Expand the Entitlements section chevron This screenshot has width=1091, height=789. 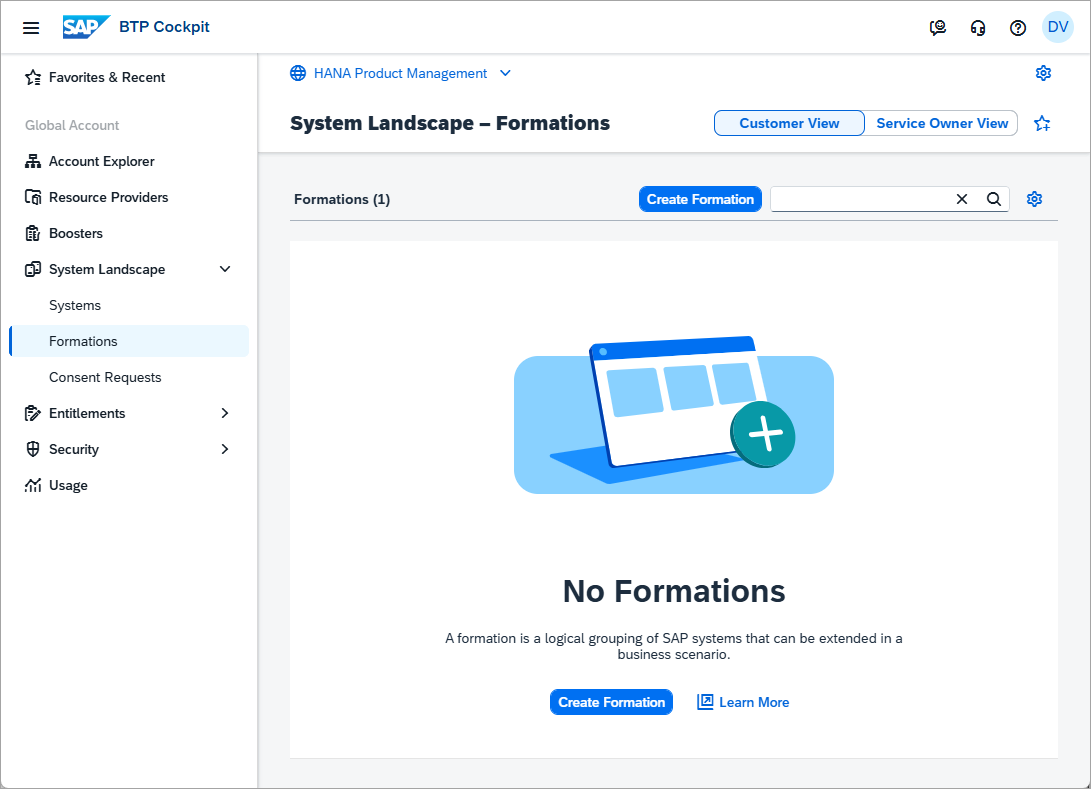pos(225,413)
